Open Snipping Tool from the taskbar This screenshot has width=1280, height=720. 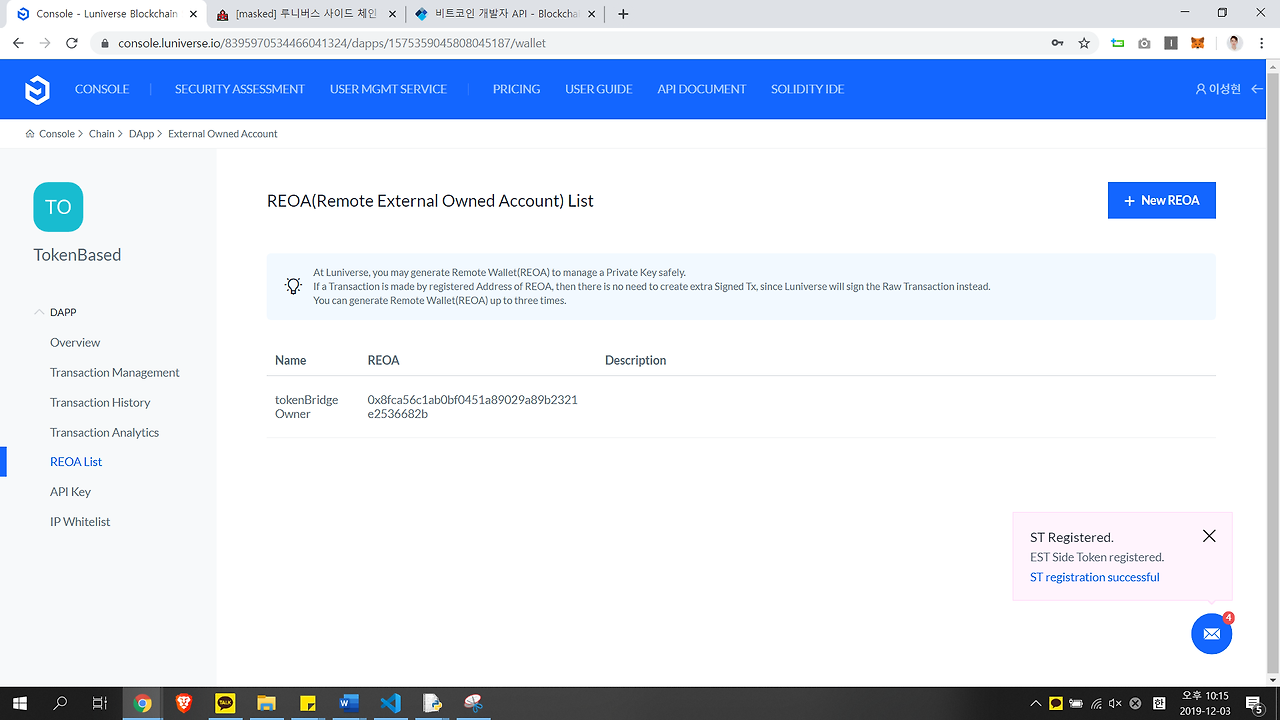point(473,704)
